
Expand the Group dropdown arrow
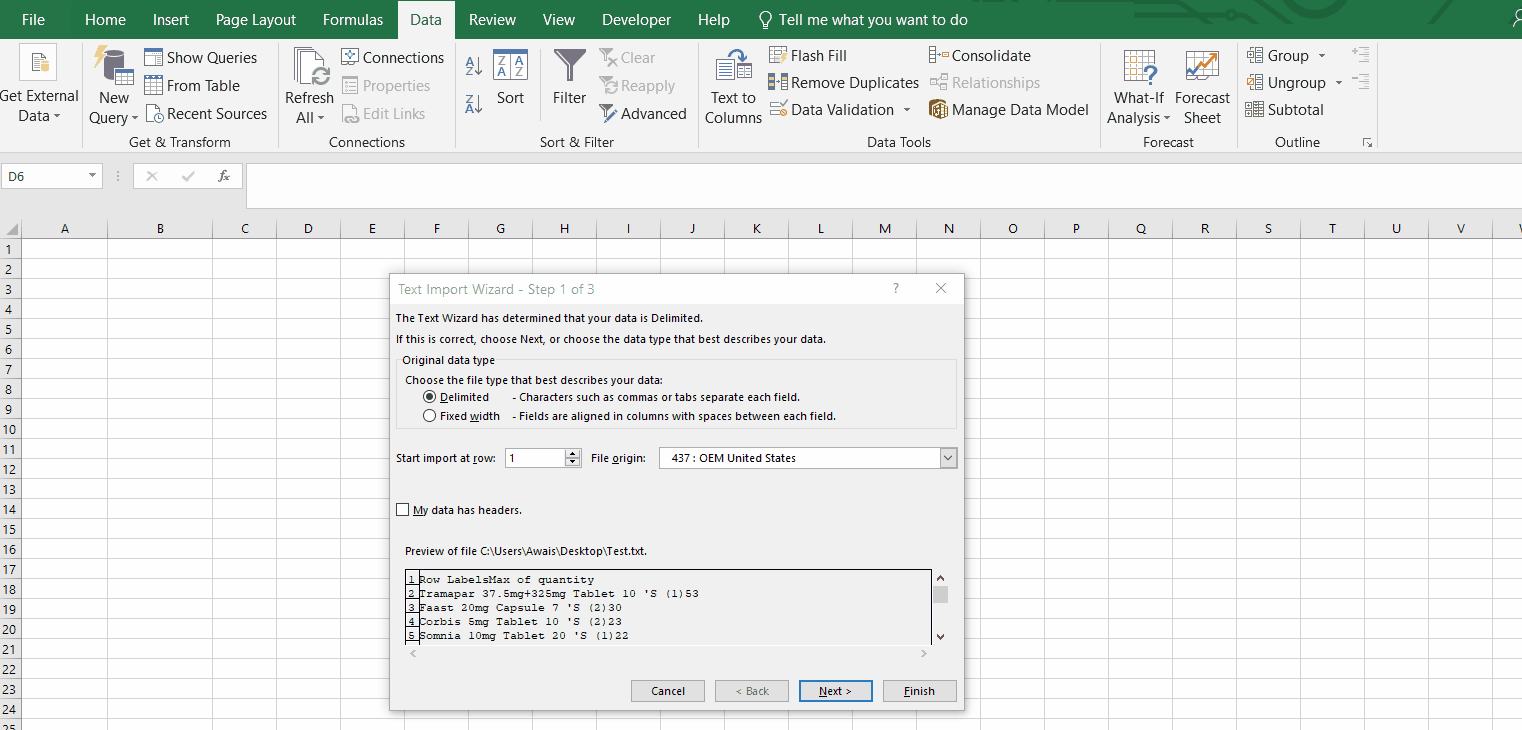coord(1322,55)
